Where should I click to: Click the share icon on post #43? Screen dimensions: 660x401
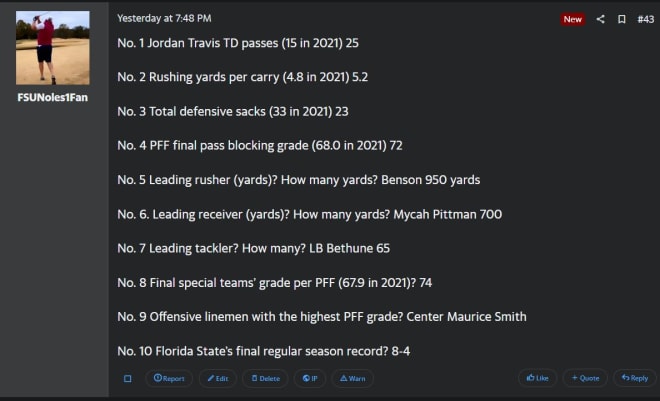click(x=601, y=19)
